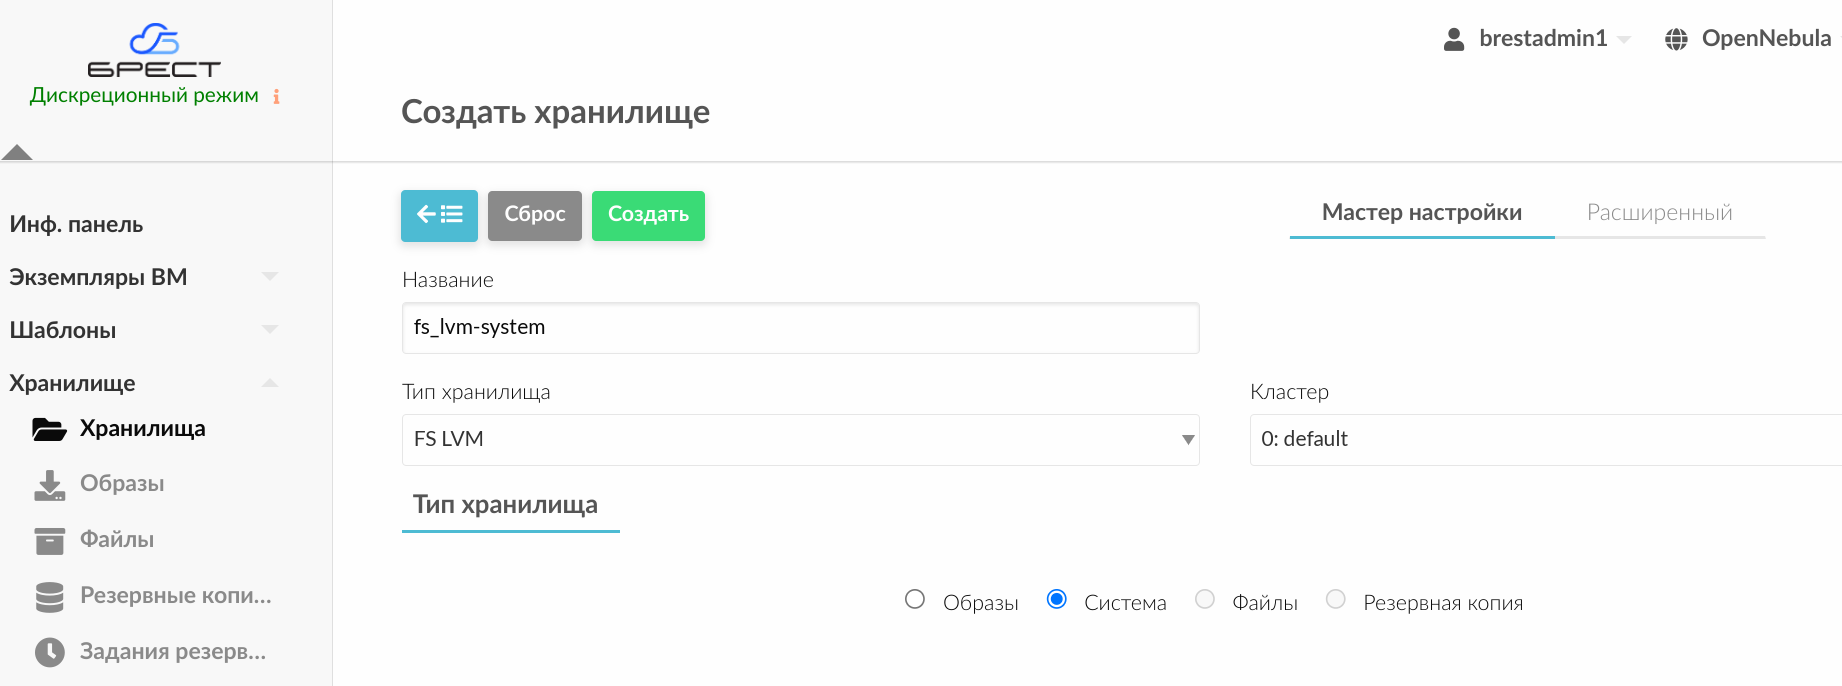1842x686 pixels.
Task: Open Хранилища folder icon in sidebar
Action: click(49, 429)
